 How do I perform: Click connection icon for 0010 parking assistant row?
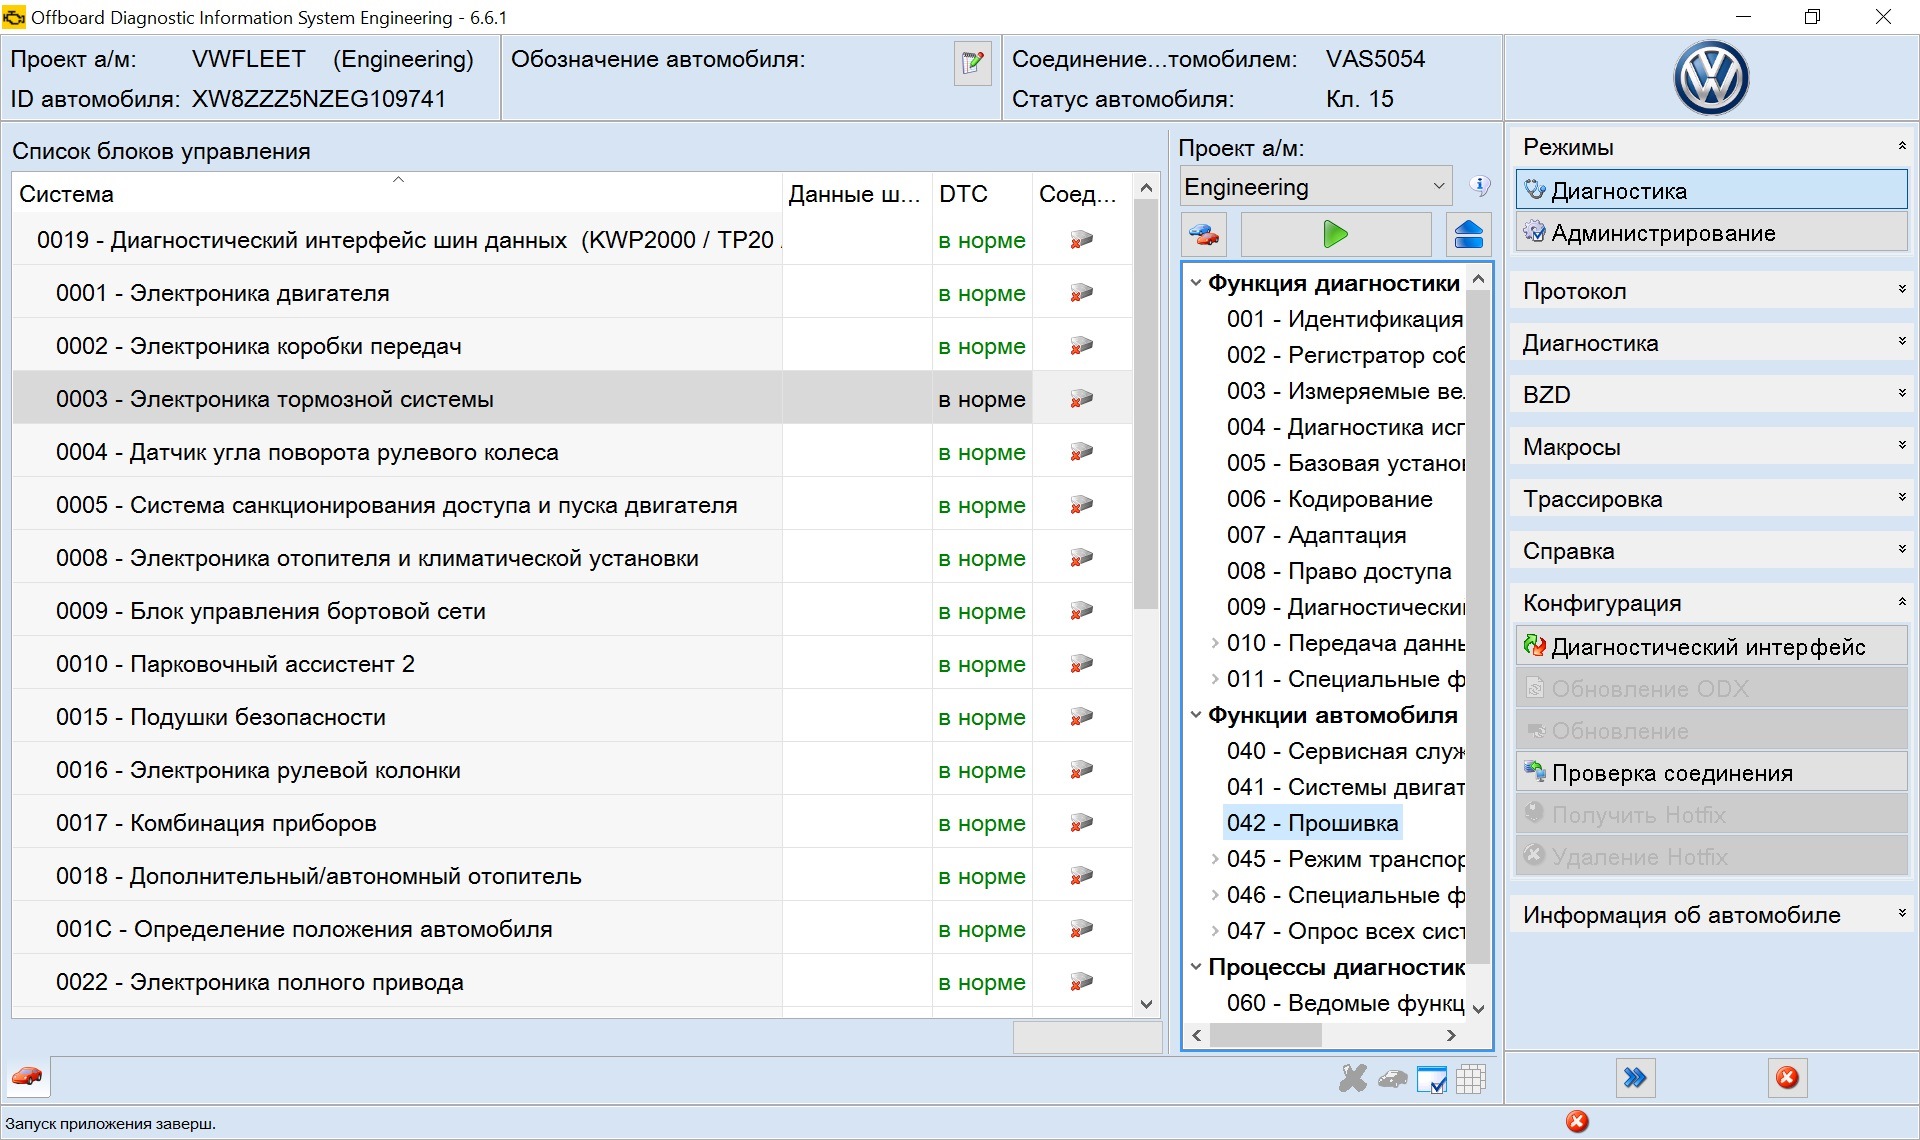tap(1081, 664)
